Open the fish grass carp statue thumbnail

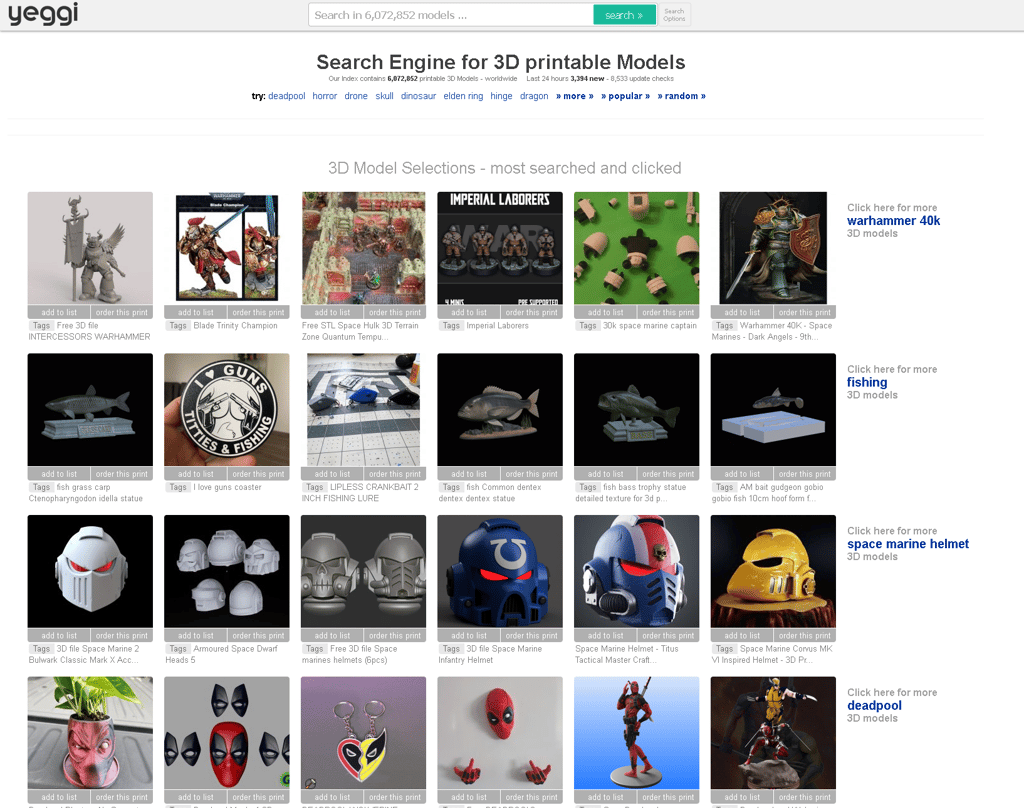[90, 410]
